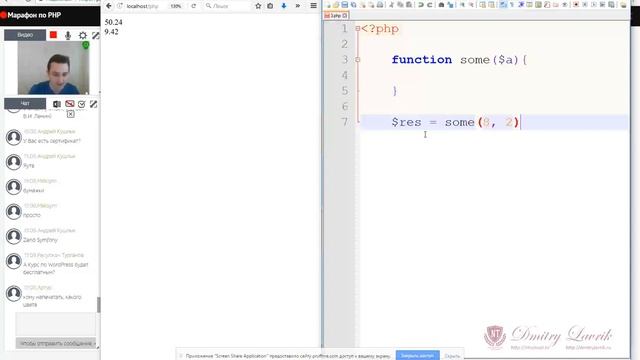
Task: Click the blue stop sharing button in notification
Action: pyautogui.click(x=417, y=356)
